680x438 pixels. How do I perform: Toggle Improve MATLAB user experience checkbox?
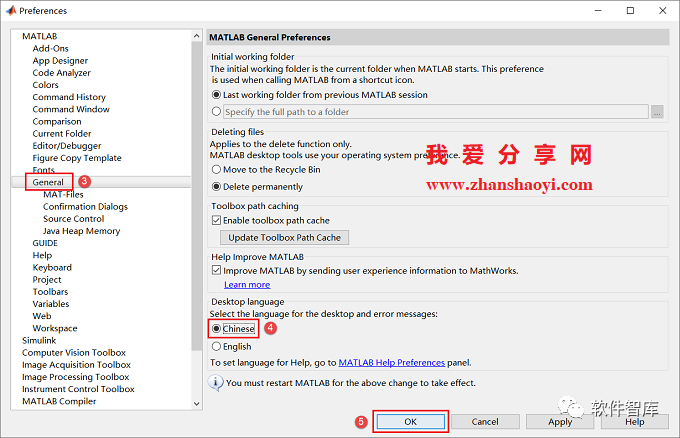[x=216, y=271]
